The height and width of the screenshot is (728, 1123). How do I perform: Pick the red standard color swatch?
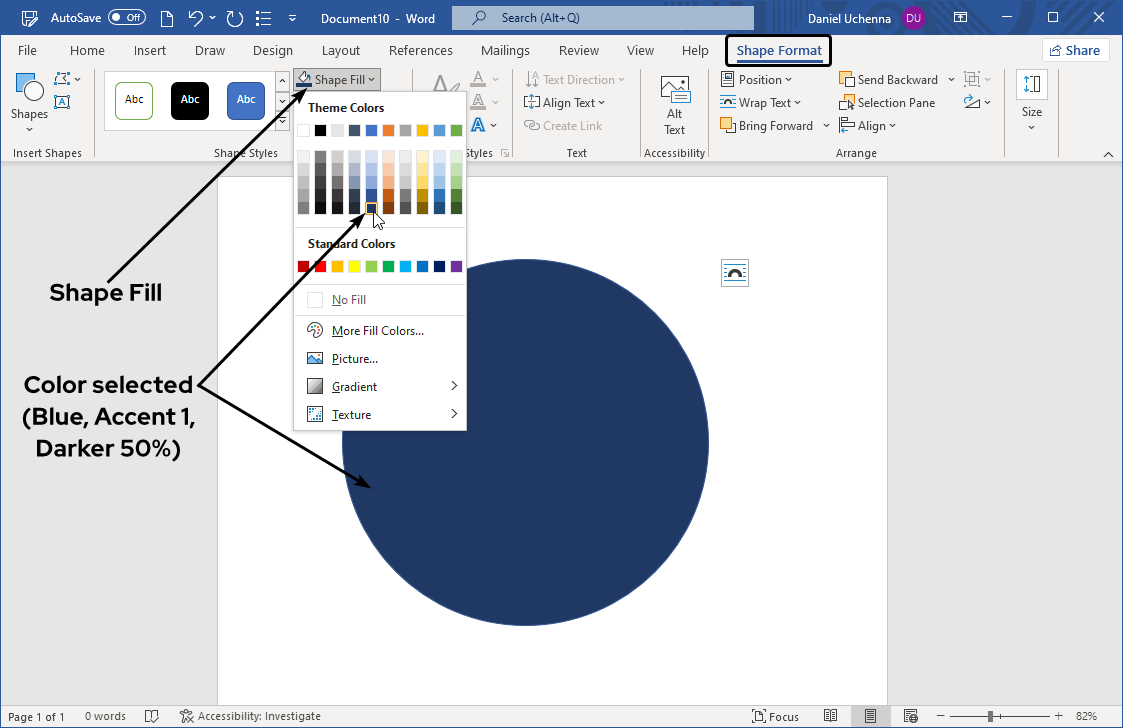(x=321, y=266)
